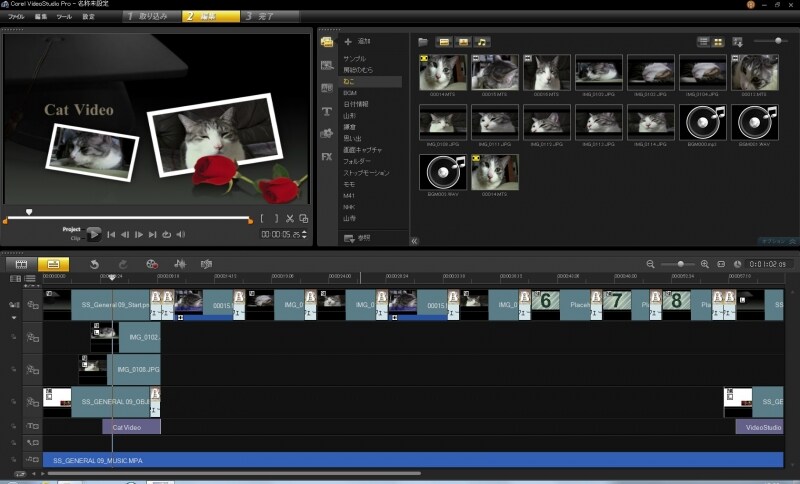
Task: Click the scissors split clip icon
Action: tap(290, 218)
